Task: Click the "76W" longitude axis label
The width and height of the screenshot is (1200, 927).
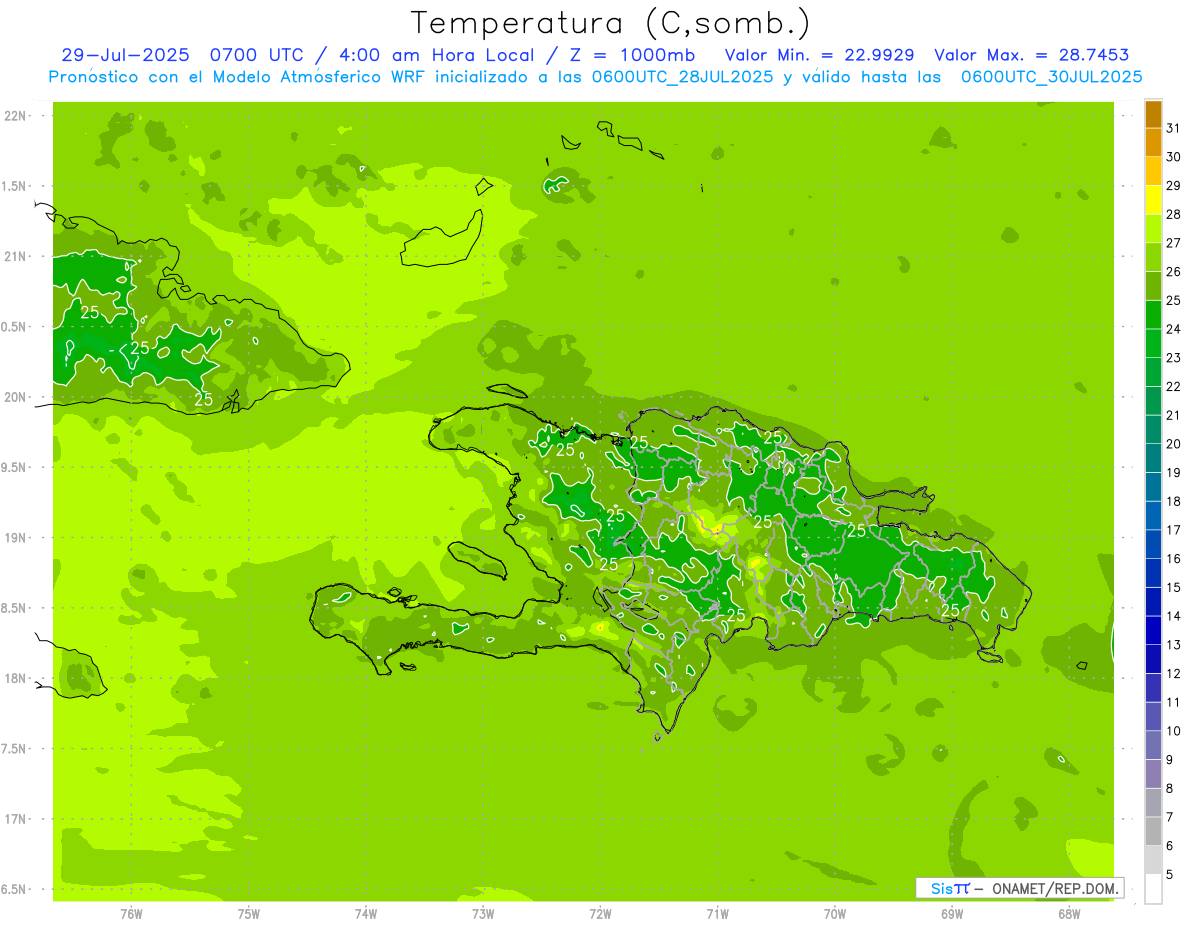Action: (131, 914)
